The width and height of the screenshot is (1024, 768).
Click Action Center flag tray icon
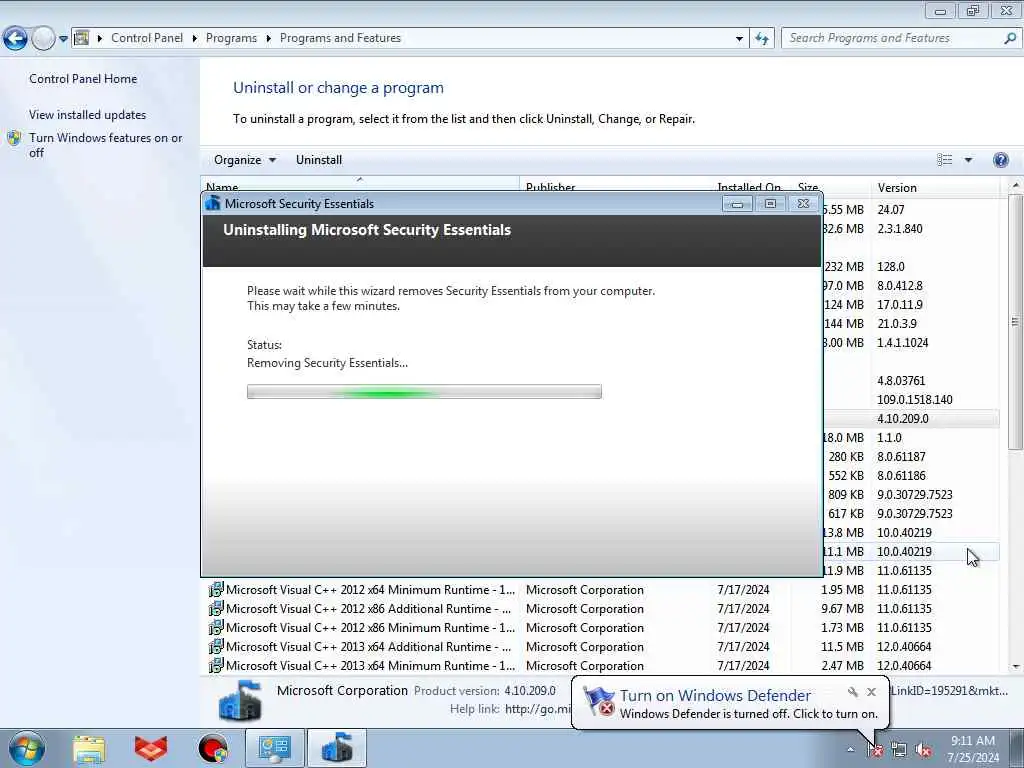[x=875, y=750]
